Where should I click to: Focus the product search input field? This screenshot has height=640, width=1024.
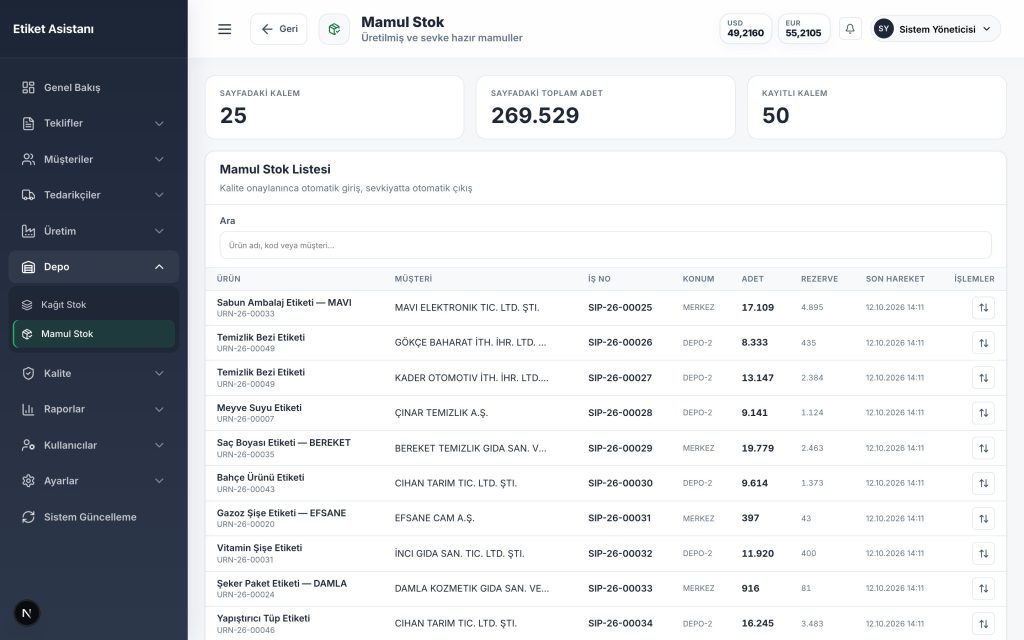click(x=605, y=246)
